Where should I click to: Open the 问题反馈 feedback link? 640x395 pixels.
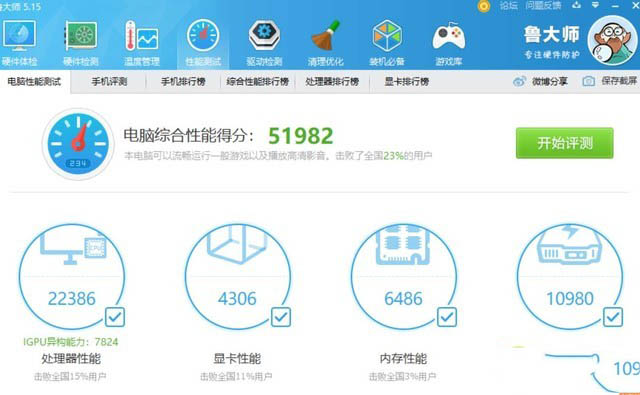543,5
